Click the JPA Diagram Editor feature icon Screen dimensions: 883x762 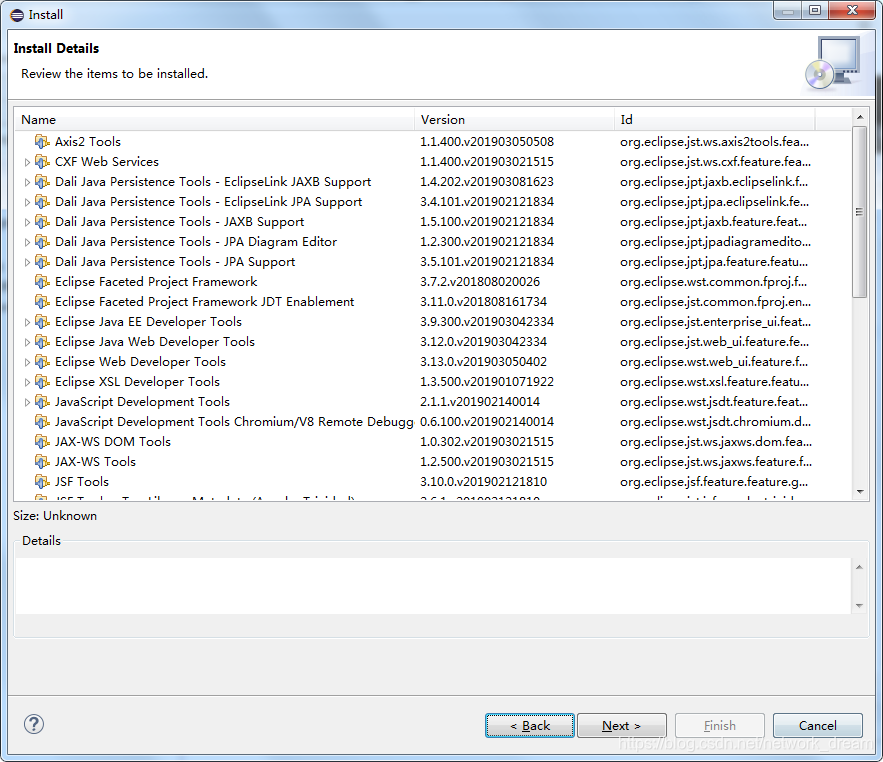(42, 242)
